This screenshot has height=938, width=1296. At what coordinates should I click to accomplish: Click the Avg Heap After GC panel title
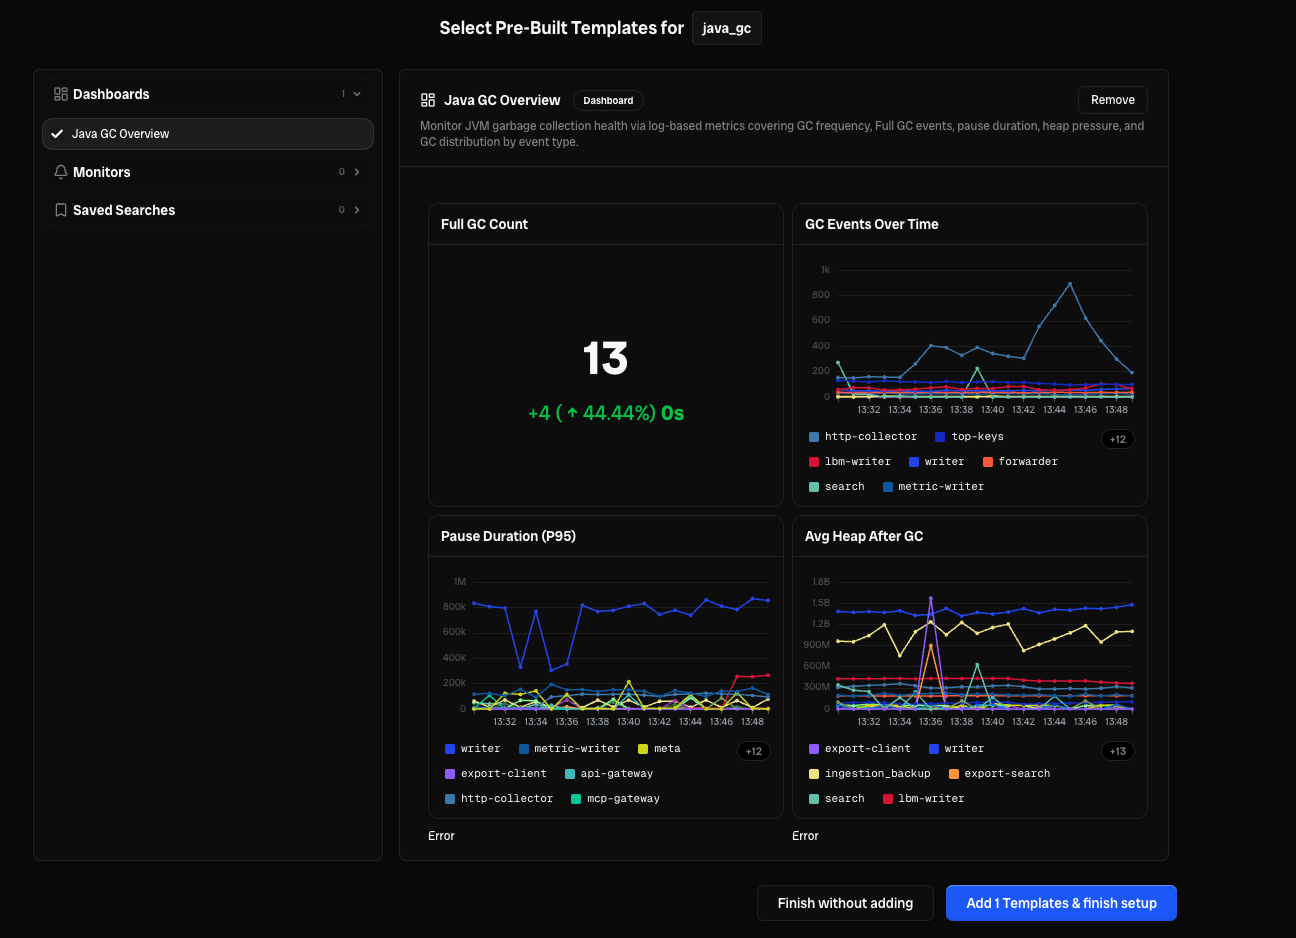(x=864, y=536)
